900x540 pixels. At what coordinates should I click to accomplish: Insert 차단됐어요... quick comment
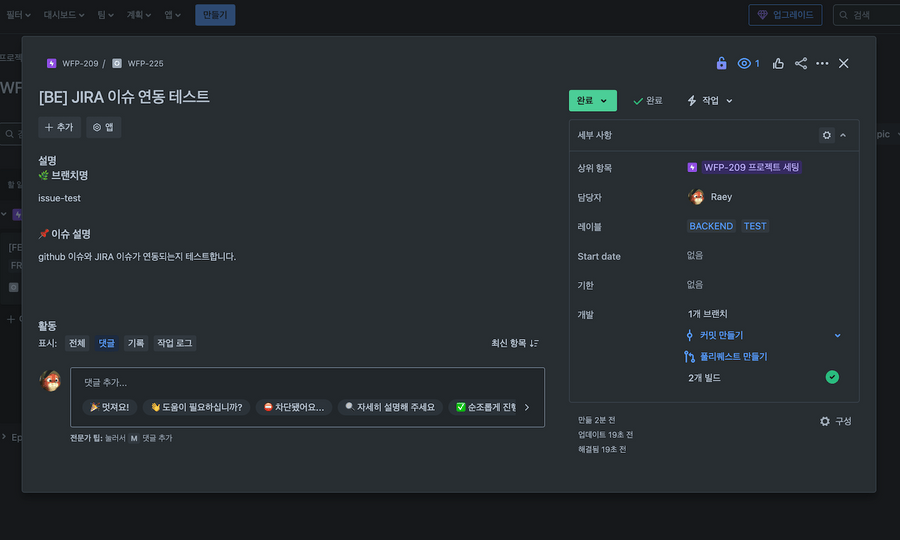(x=294, y=407)
